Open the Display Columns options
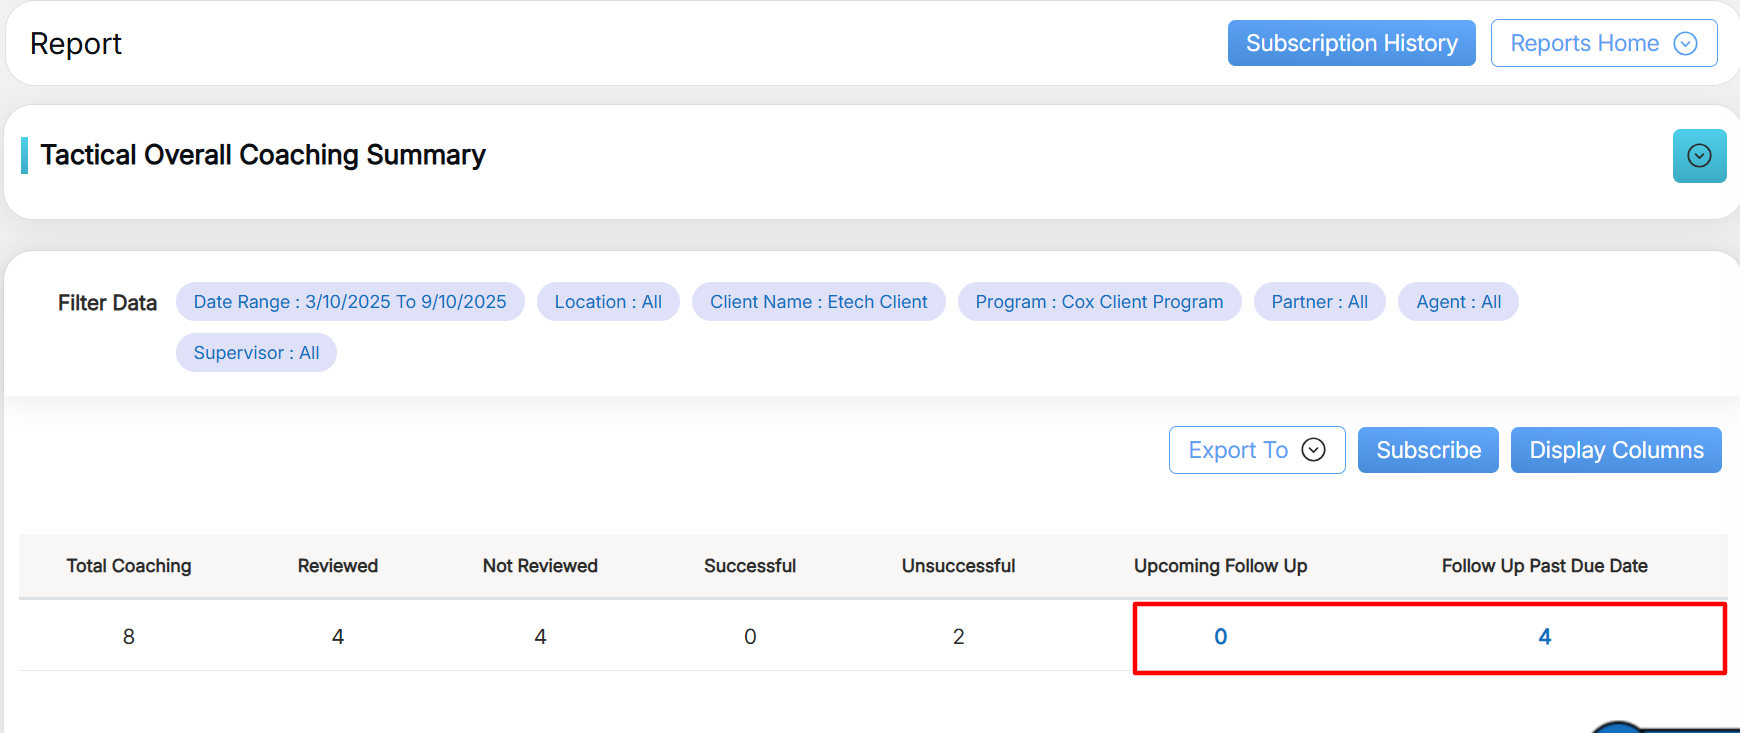1740x733 pixels. [x=1616, y=450]
